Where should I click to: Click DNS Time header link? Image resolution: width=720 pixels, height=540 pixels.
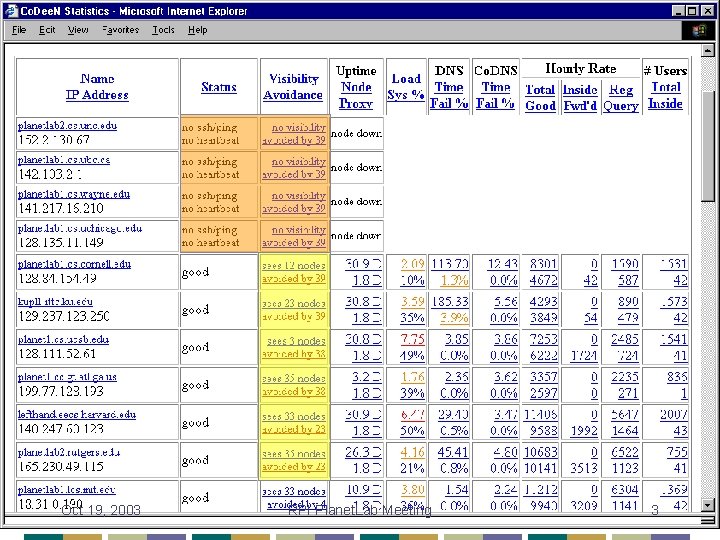pos(449,87)
